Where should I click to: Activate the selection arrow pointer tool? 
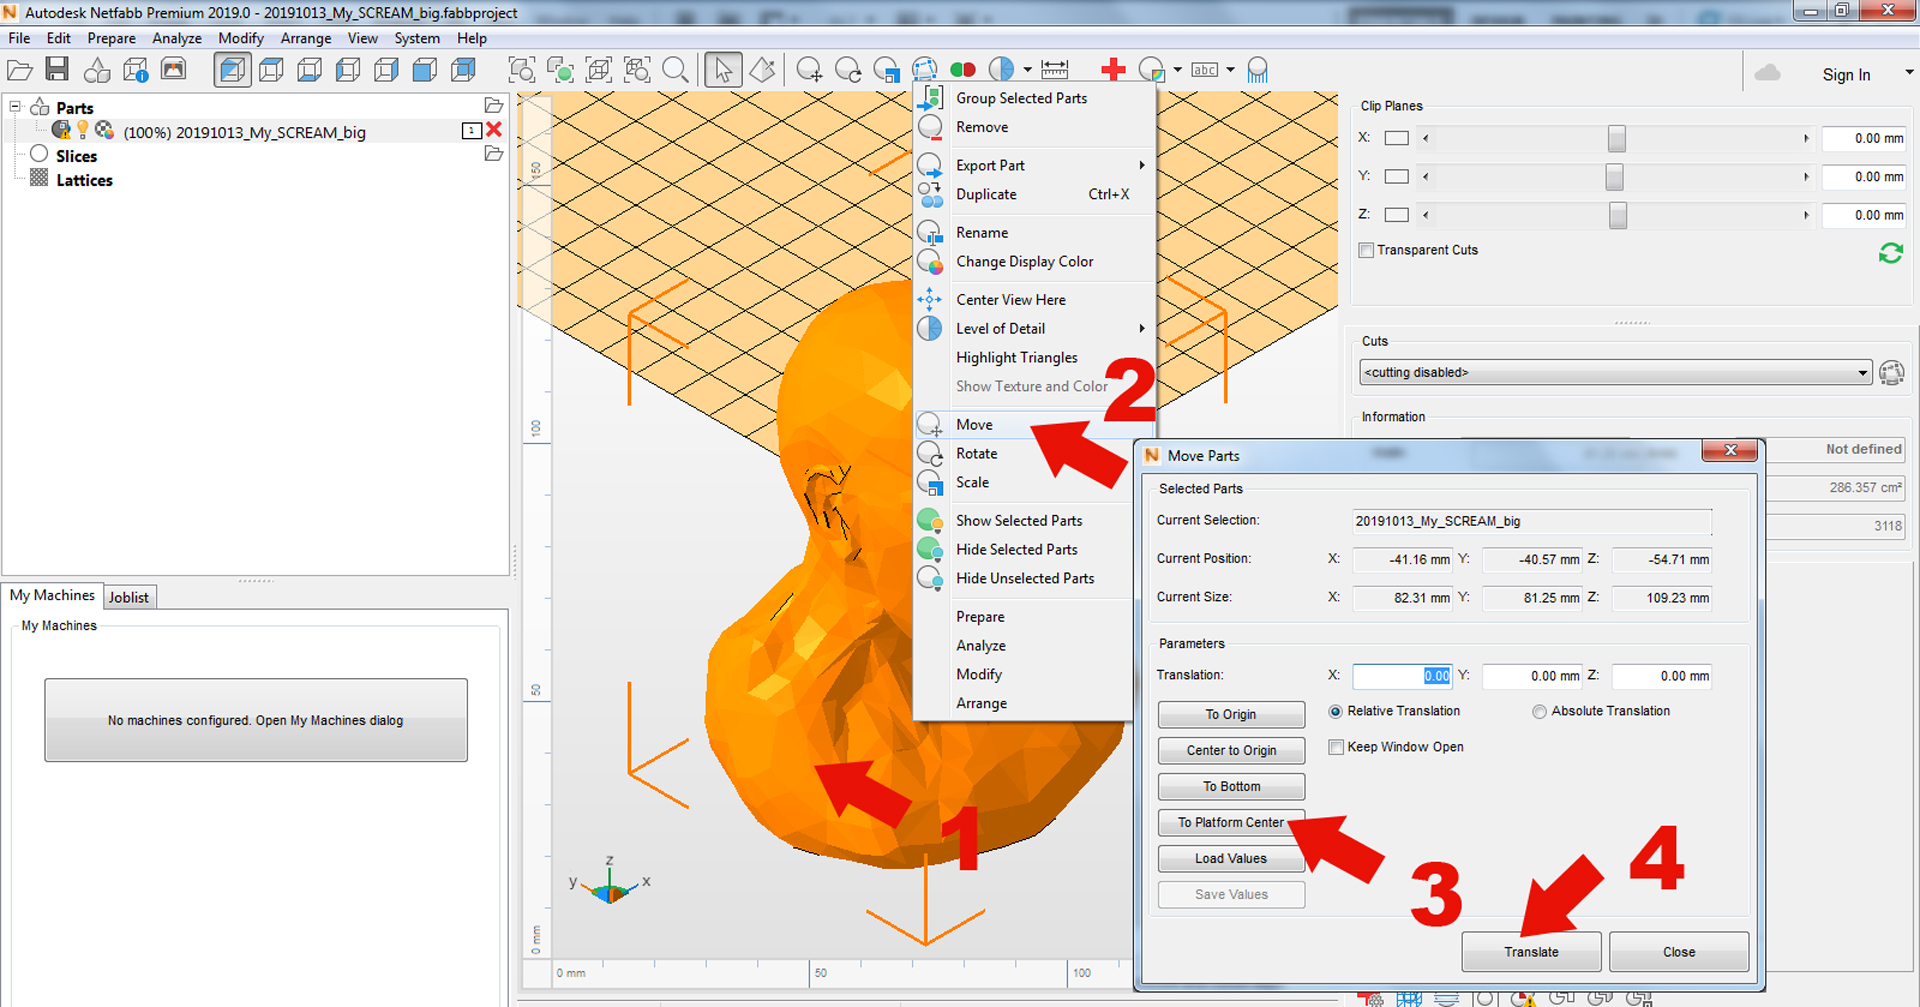(x=723, y=70)
